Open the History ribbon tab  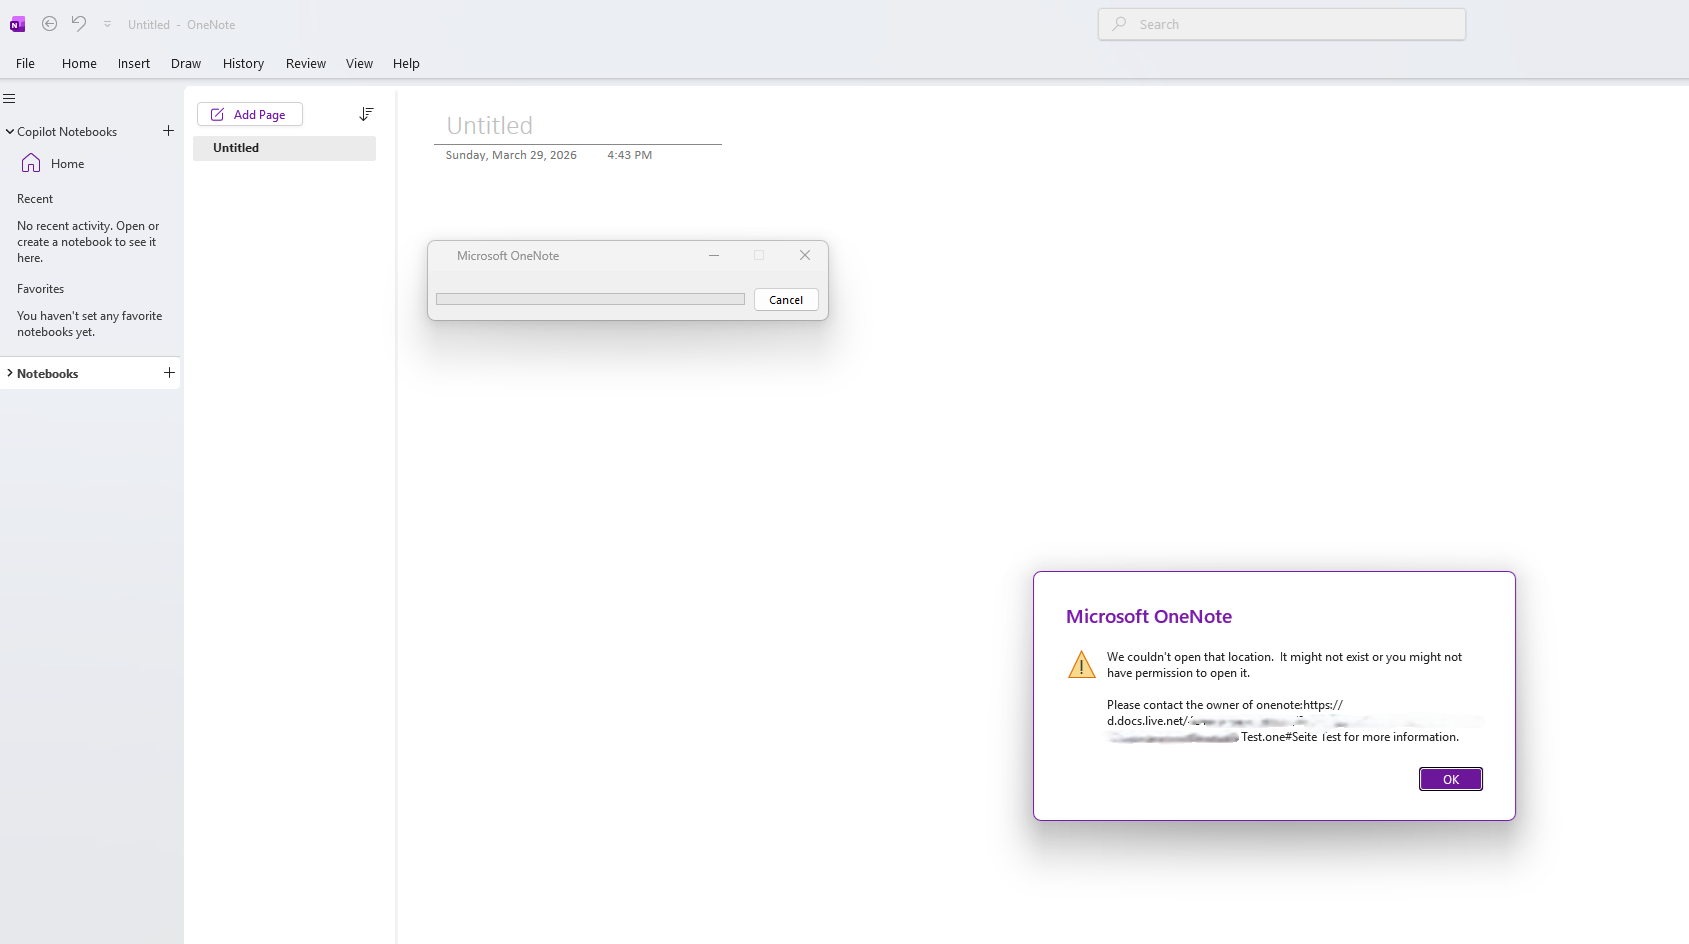click(x=243, y=63)
